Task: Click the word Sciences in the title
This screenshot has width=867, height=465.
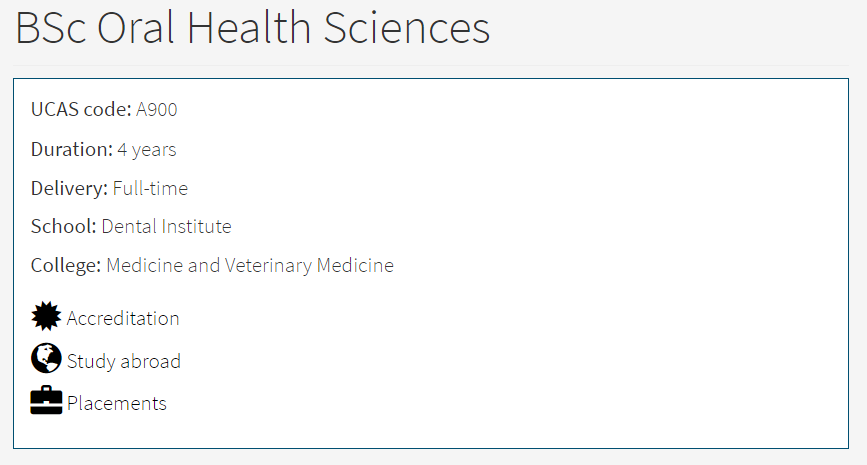Action: click(407, 28)
